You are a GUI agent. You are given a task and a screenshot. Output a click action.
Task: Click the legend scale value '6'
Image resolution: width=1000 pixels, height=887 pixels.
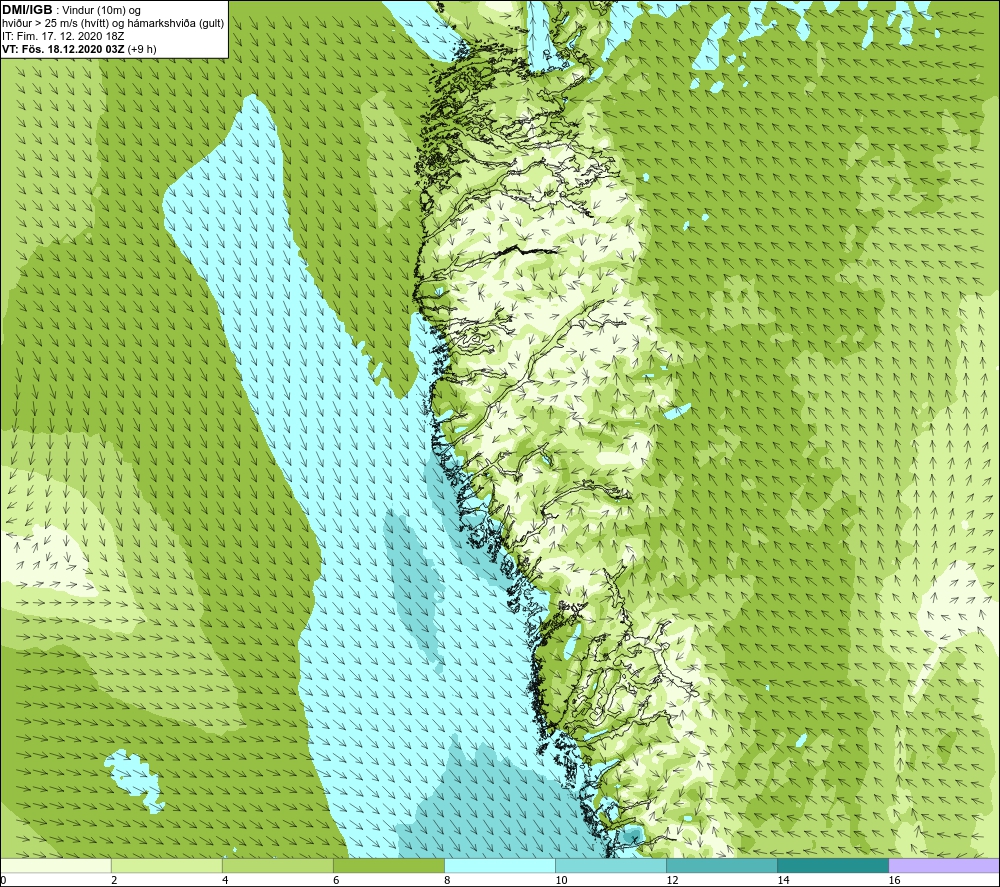click(x=336, y=880)
